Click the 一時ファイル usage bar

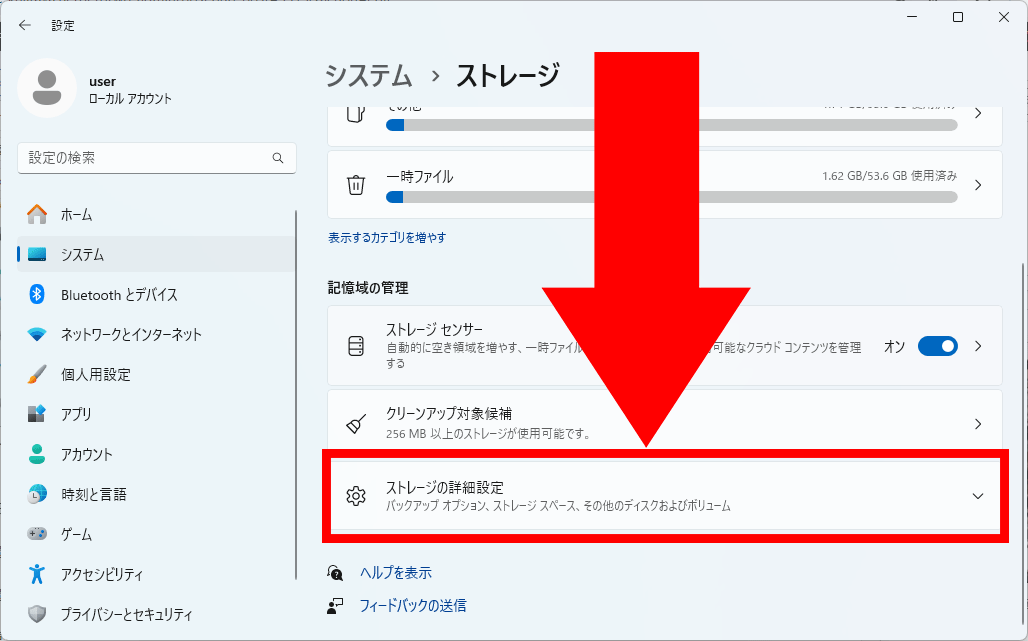click(671, 197)
